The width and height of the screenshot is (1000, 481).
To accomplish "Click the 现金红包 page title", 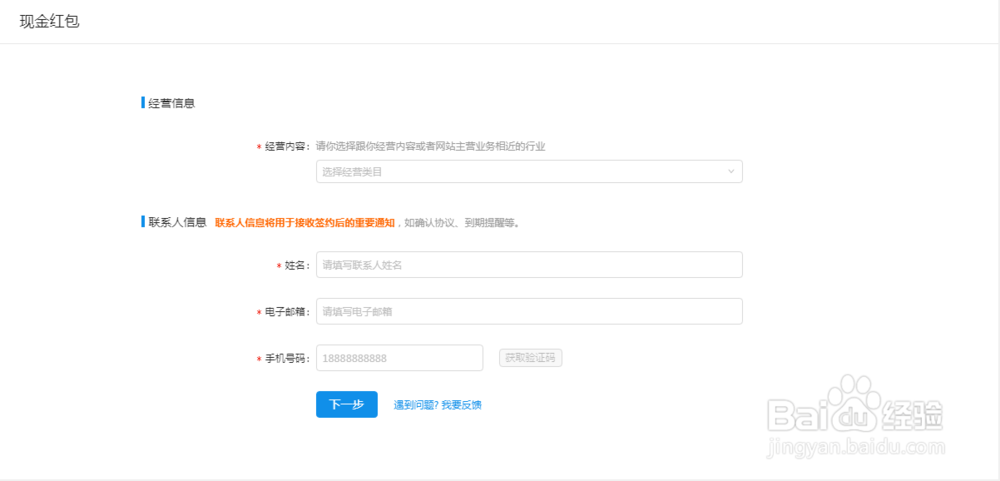I will click(49, 21).
